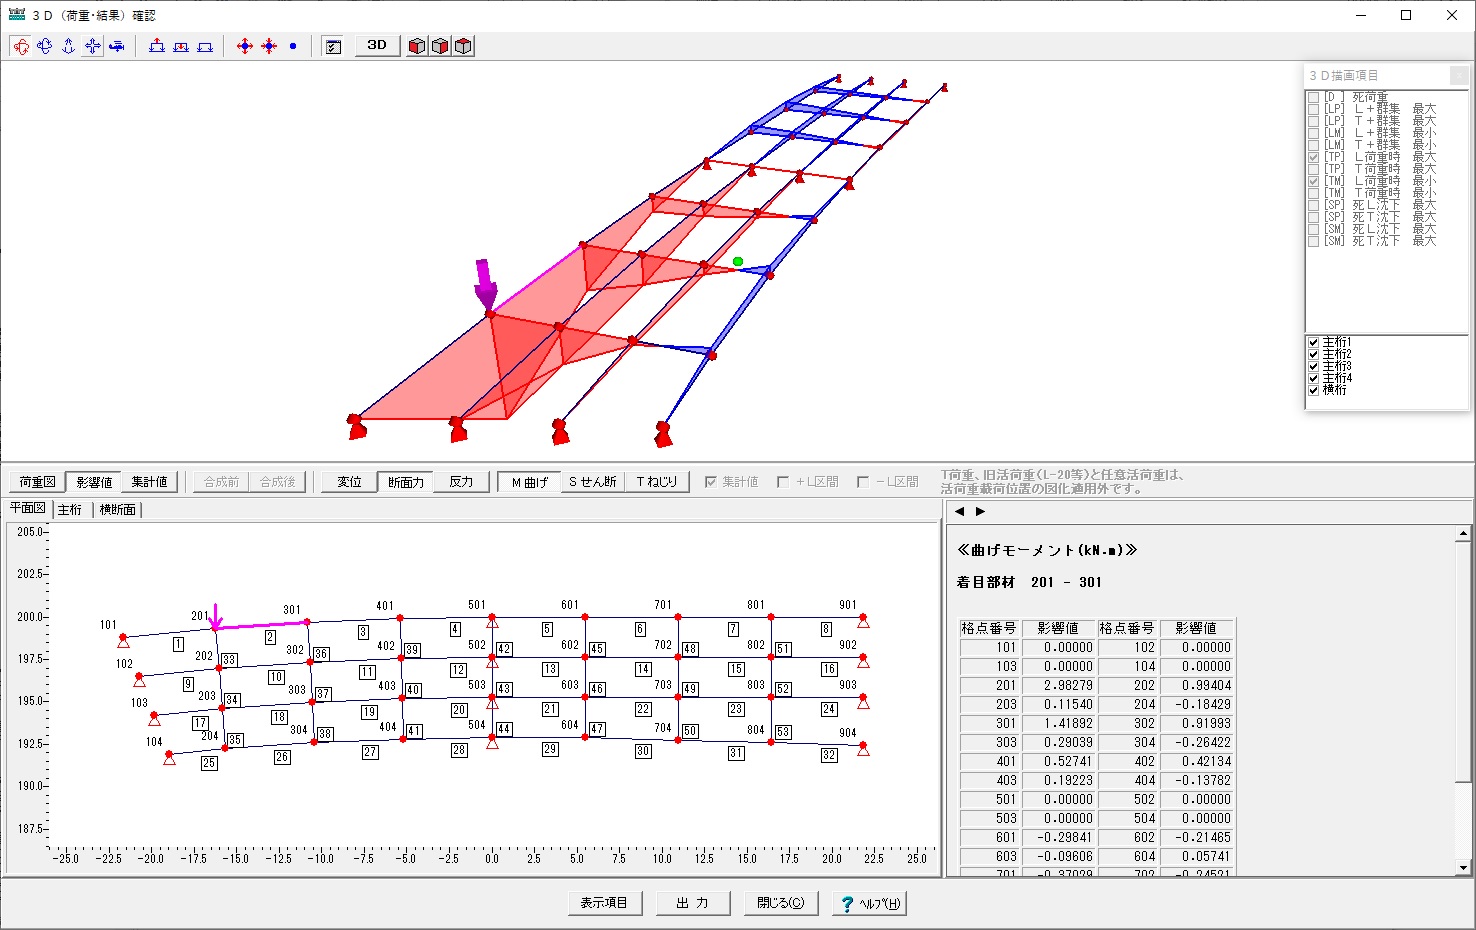The width and height of the screenshot is (1476, 930).
Task: Click the 格点番号 header in first column
Action: pos(989,629)
